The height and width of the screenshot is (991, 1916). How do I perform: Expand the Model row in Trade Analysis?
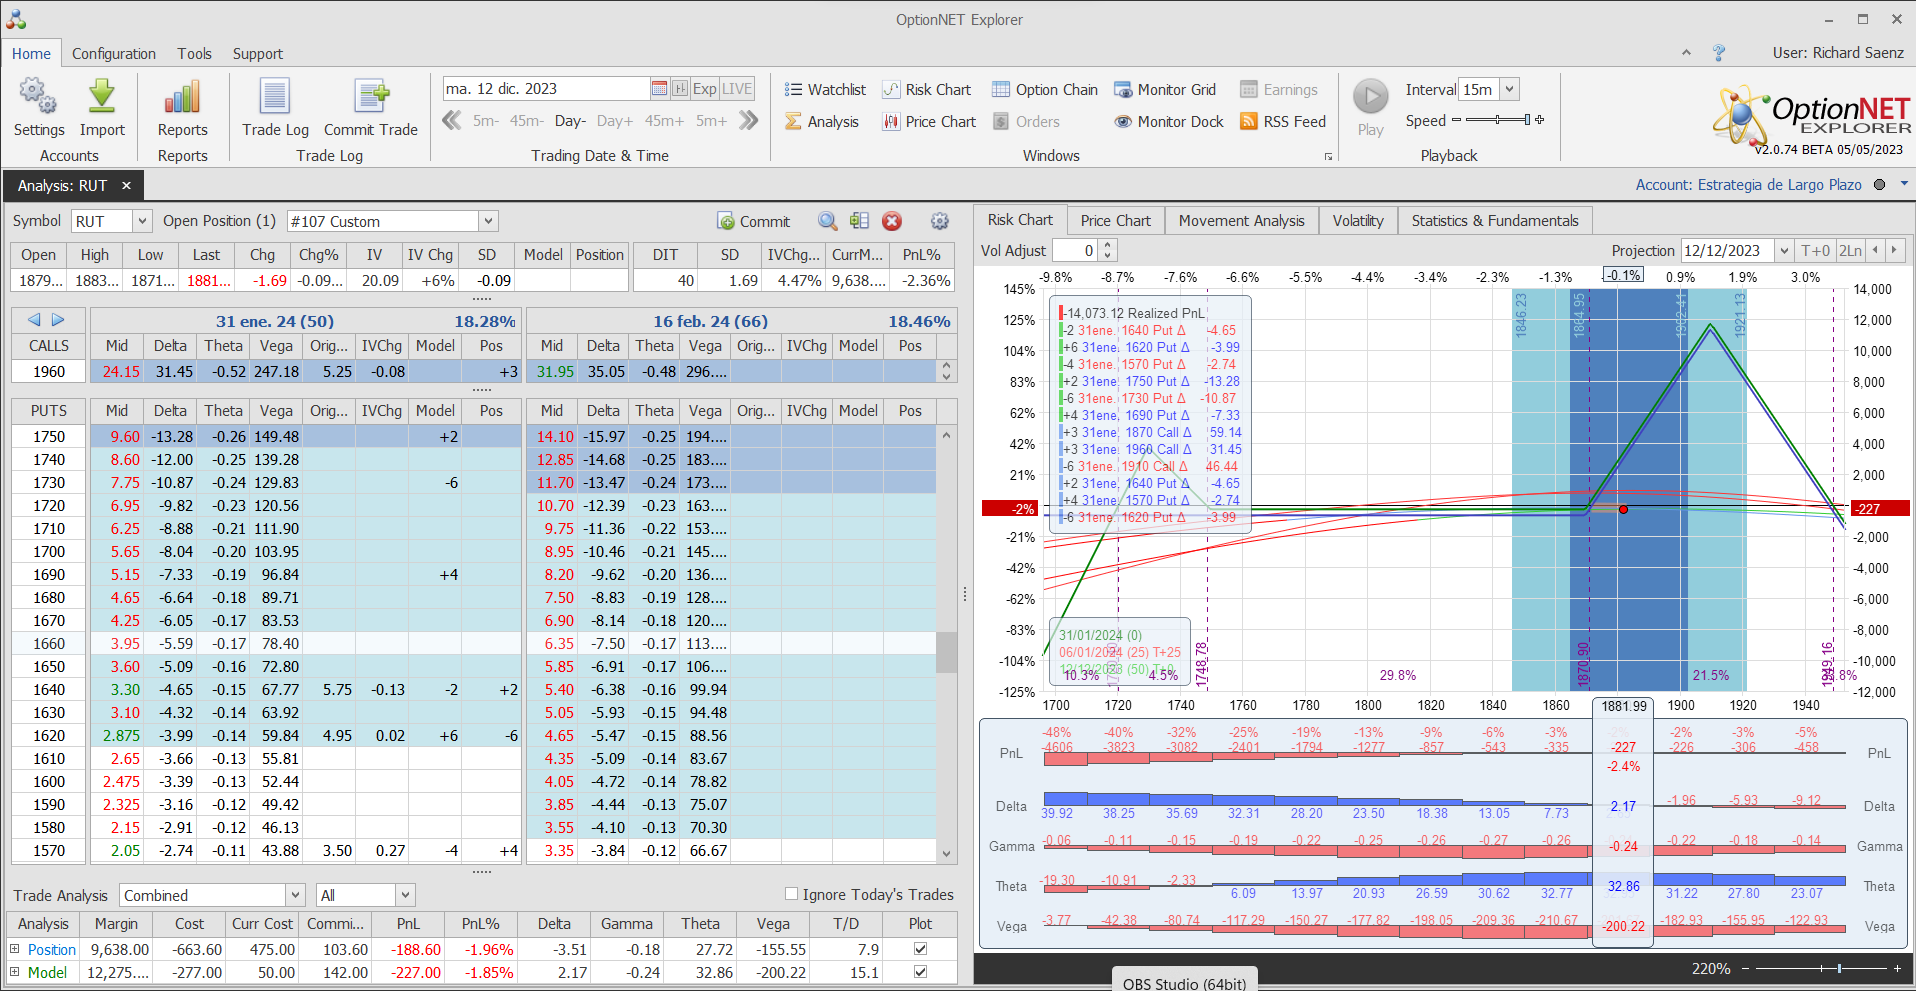point(15,972)
